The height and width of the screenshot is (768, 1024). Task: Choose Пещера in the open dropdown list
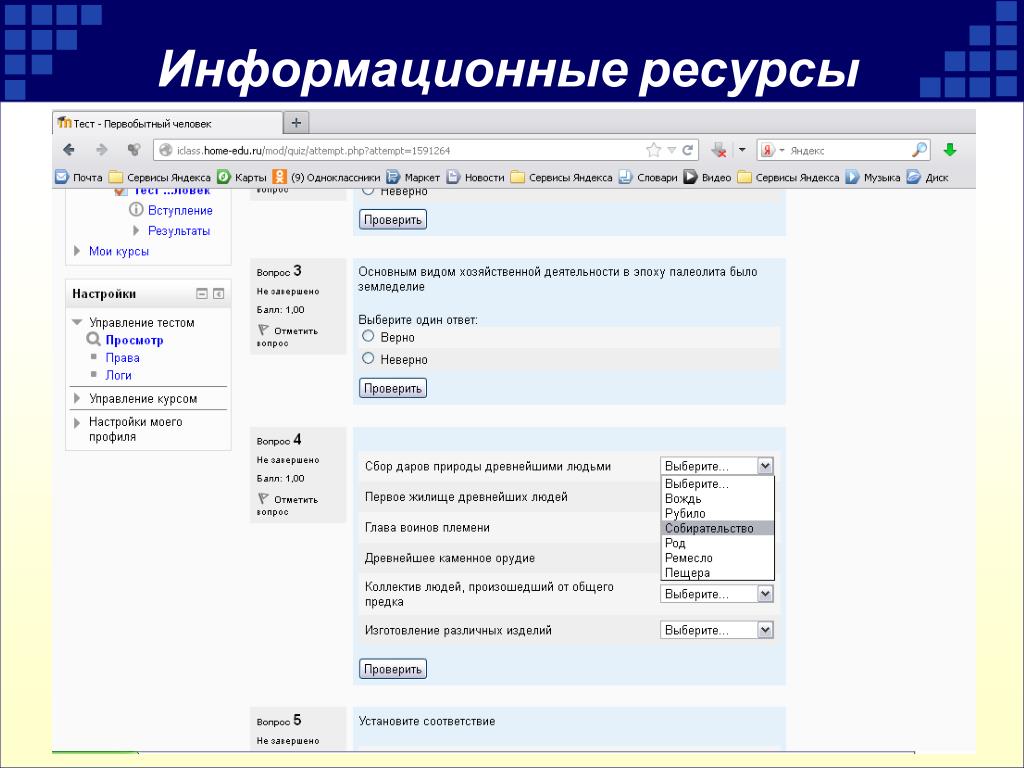click(718, 573)
